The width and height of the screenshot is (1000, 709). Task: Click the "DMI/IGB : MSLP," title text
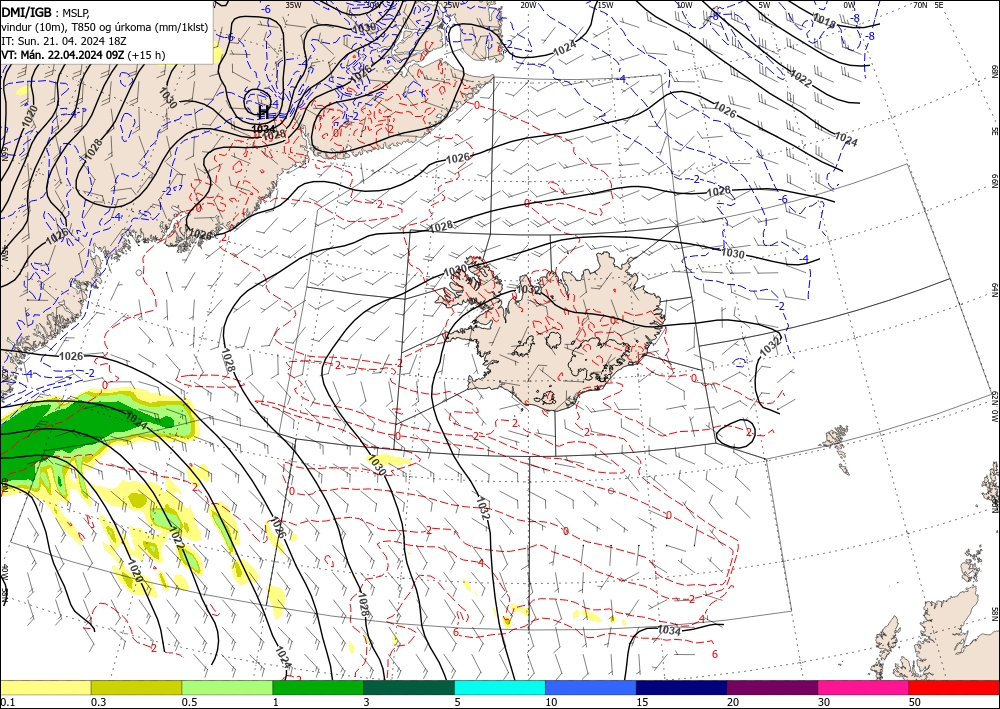pos(46,12)
